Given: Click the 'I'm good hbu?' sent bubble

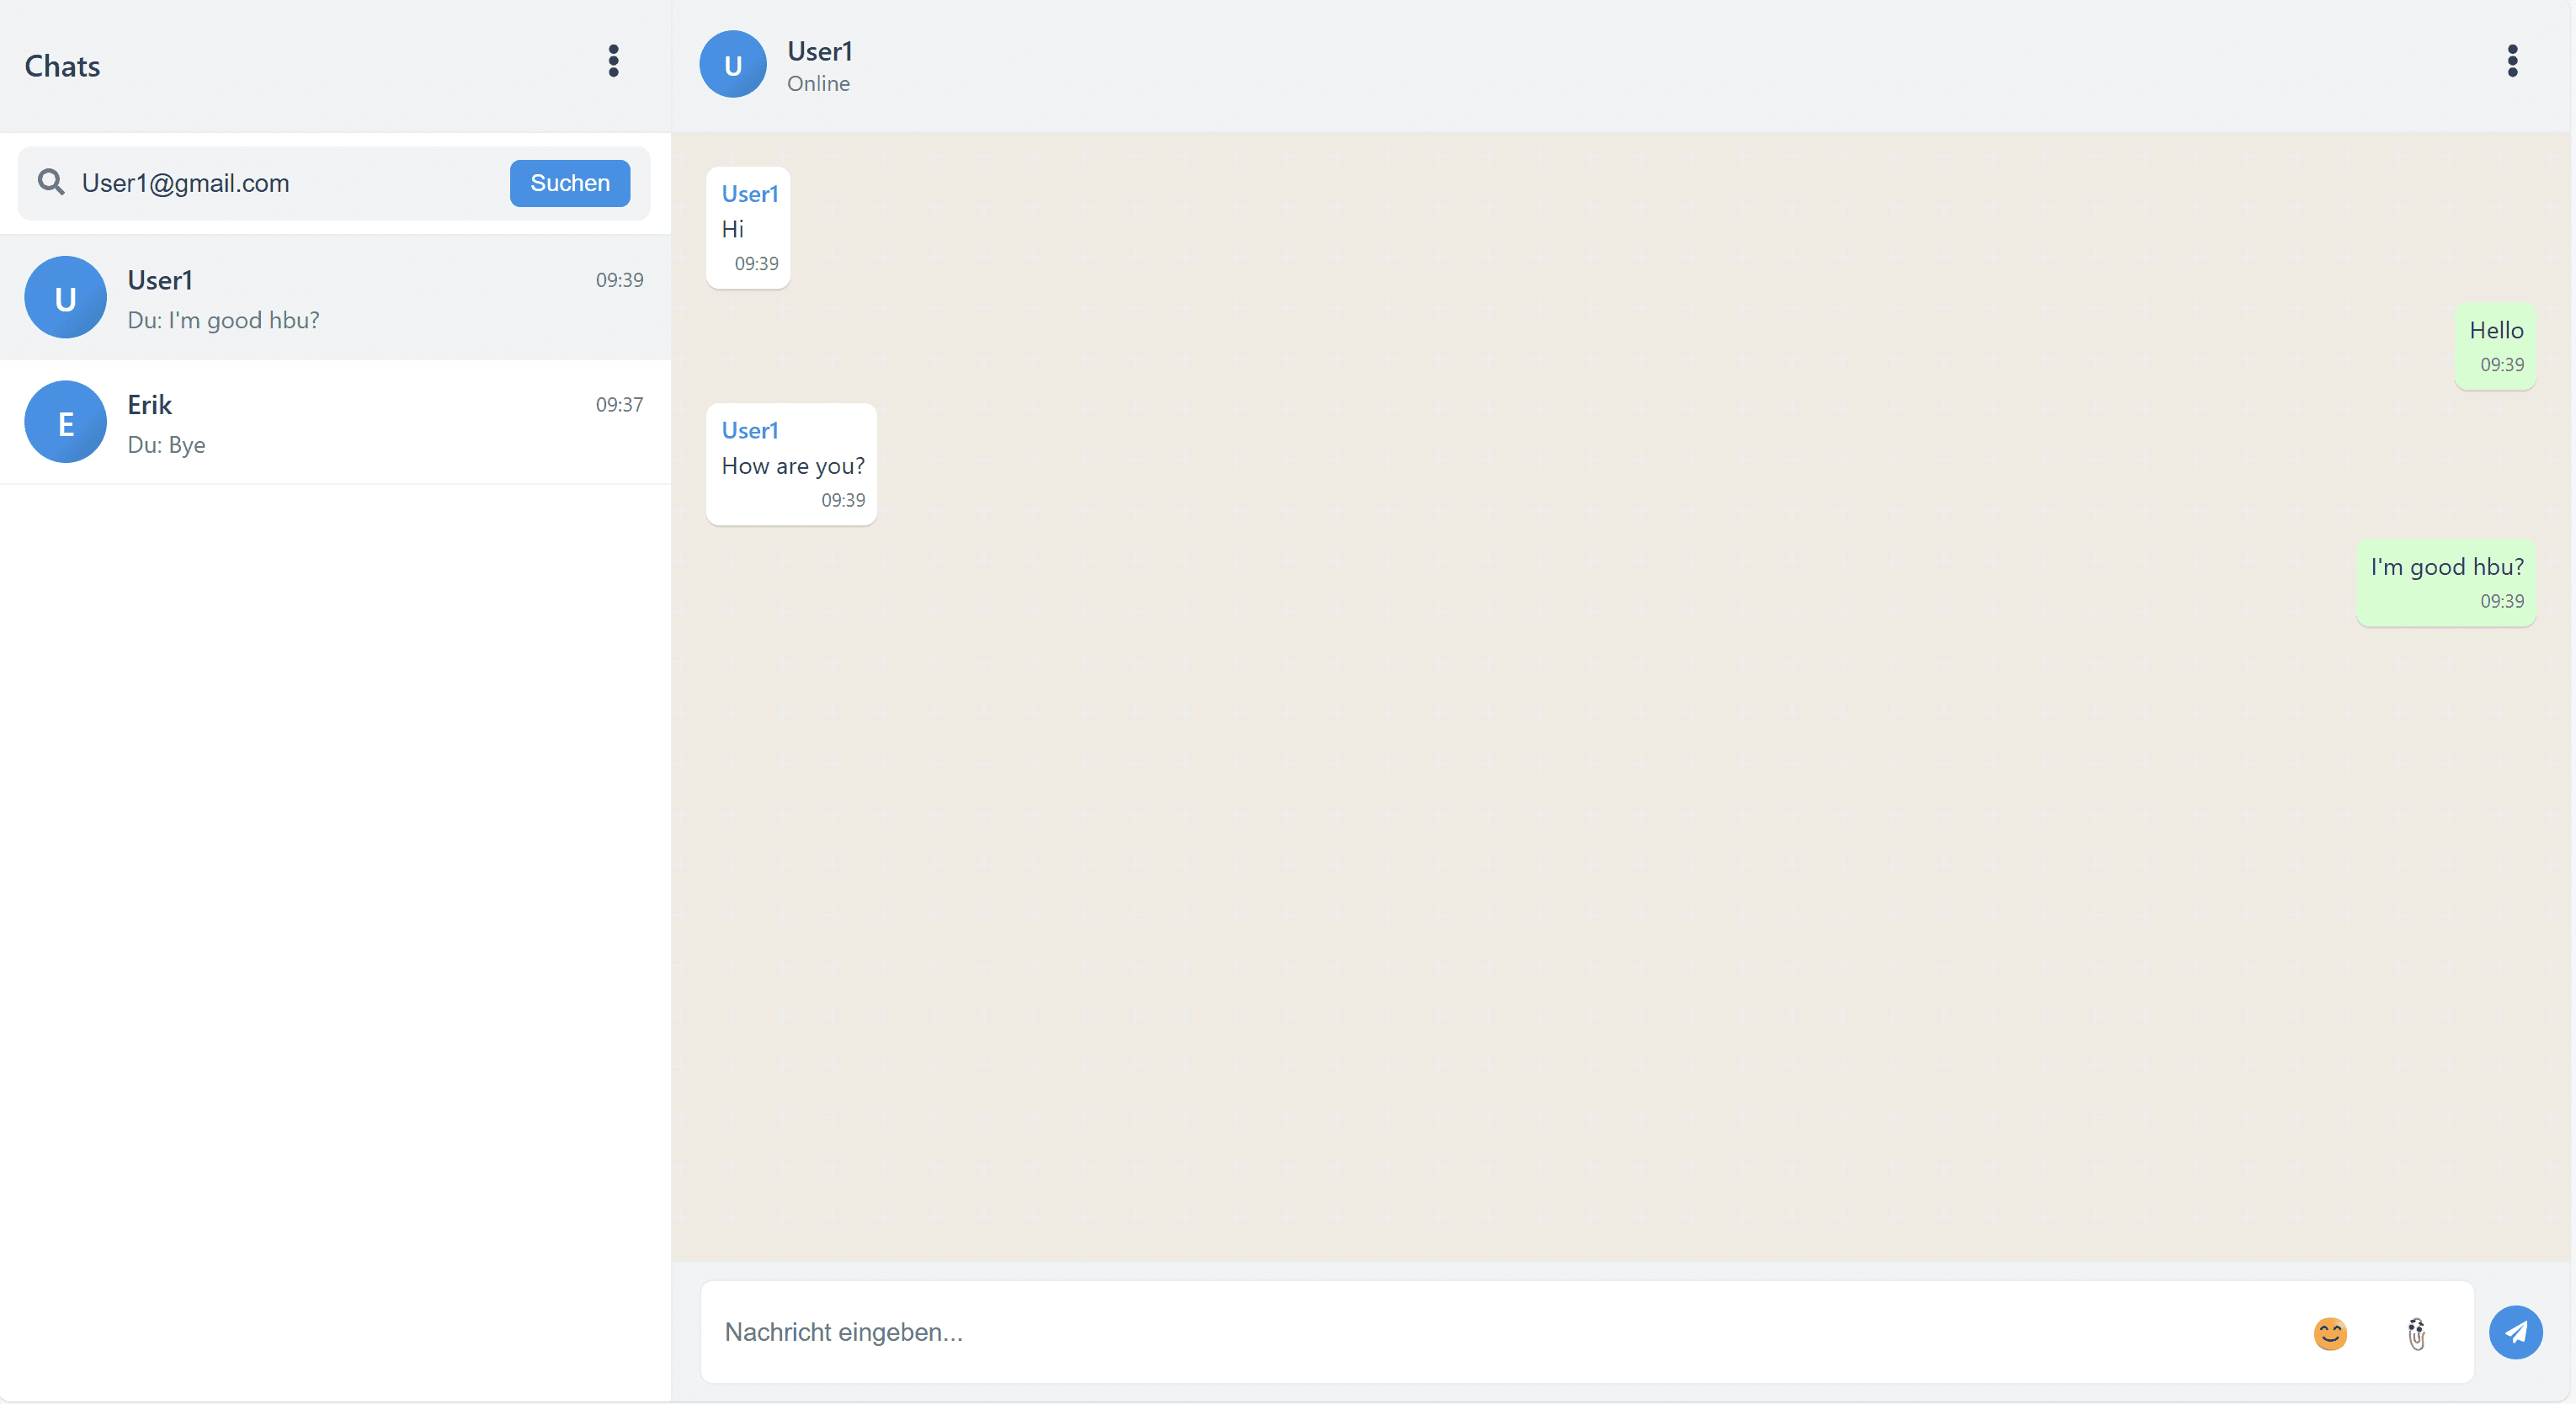Looking at the screenshot, I should (2445, 583).
